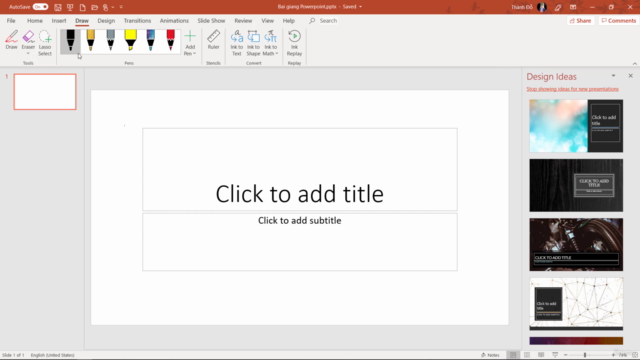The width and height of the screenshot is (640, 360).
Task: Open the Add Pen dropdown arrow
Action: point(194,53)
